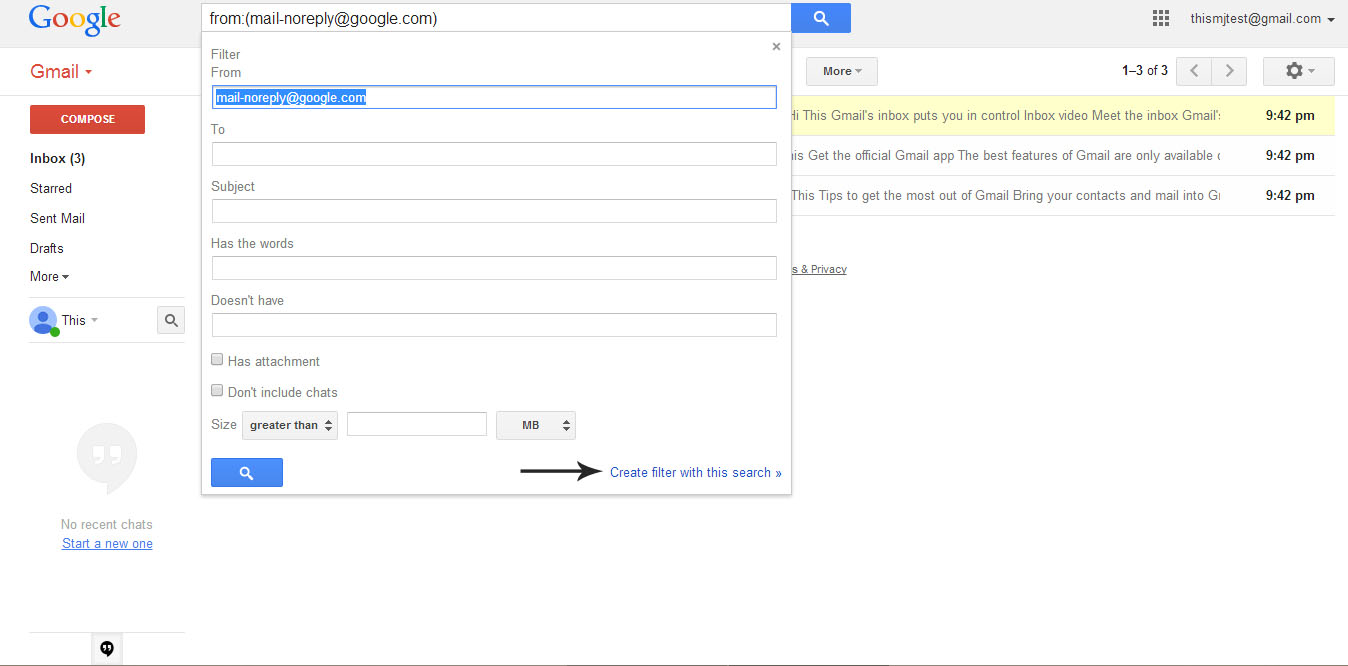Tick the Don't include chats checkbox
1348x666 pixels.
coord(217,391)
